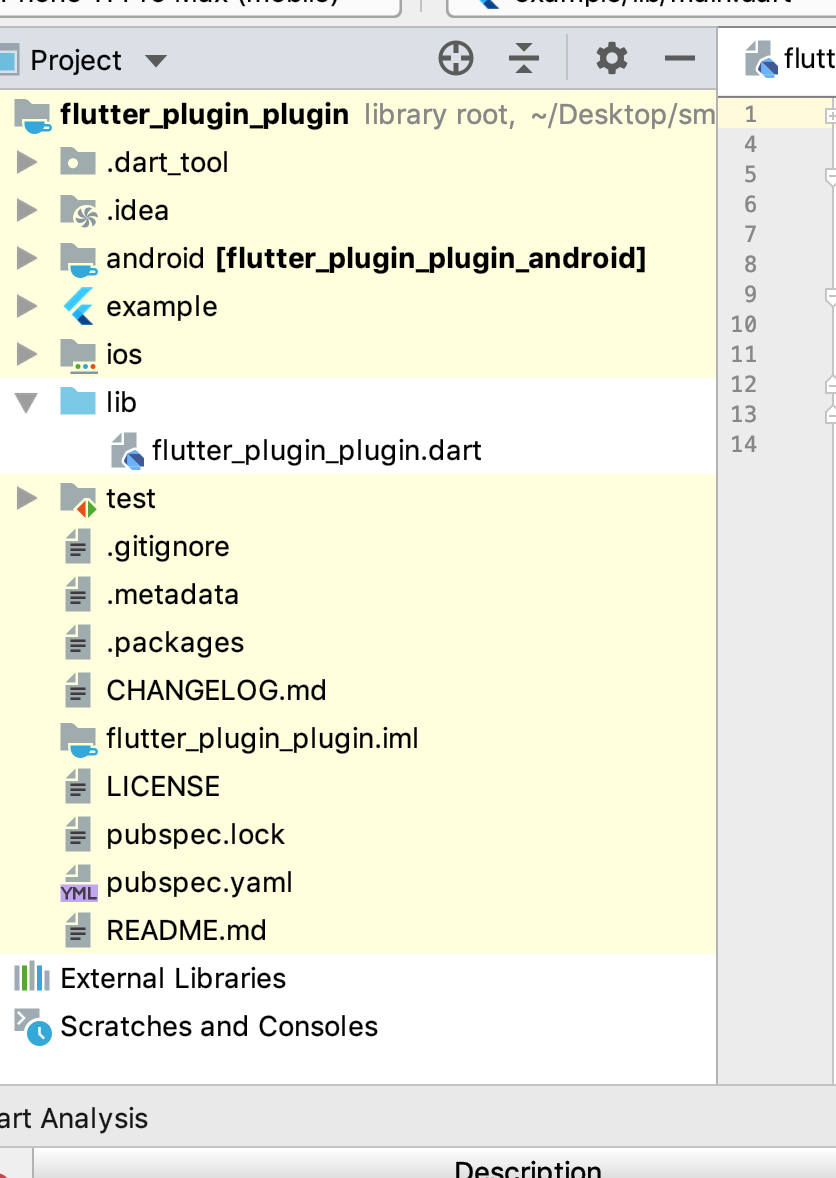Viewport: 836px width, 1178px height.
Task: Click the file icon beside LICENSE
Action: click(x=78, y=787)
